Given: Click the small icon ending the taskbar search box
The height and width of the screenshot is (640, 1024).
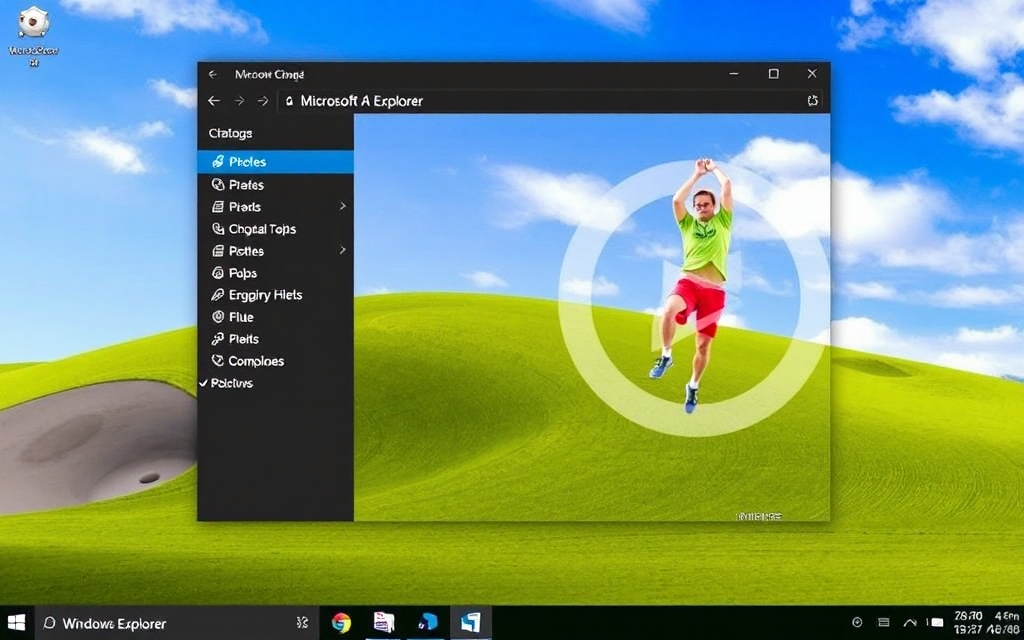Looking at the screenshot, I should point(302,623).
